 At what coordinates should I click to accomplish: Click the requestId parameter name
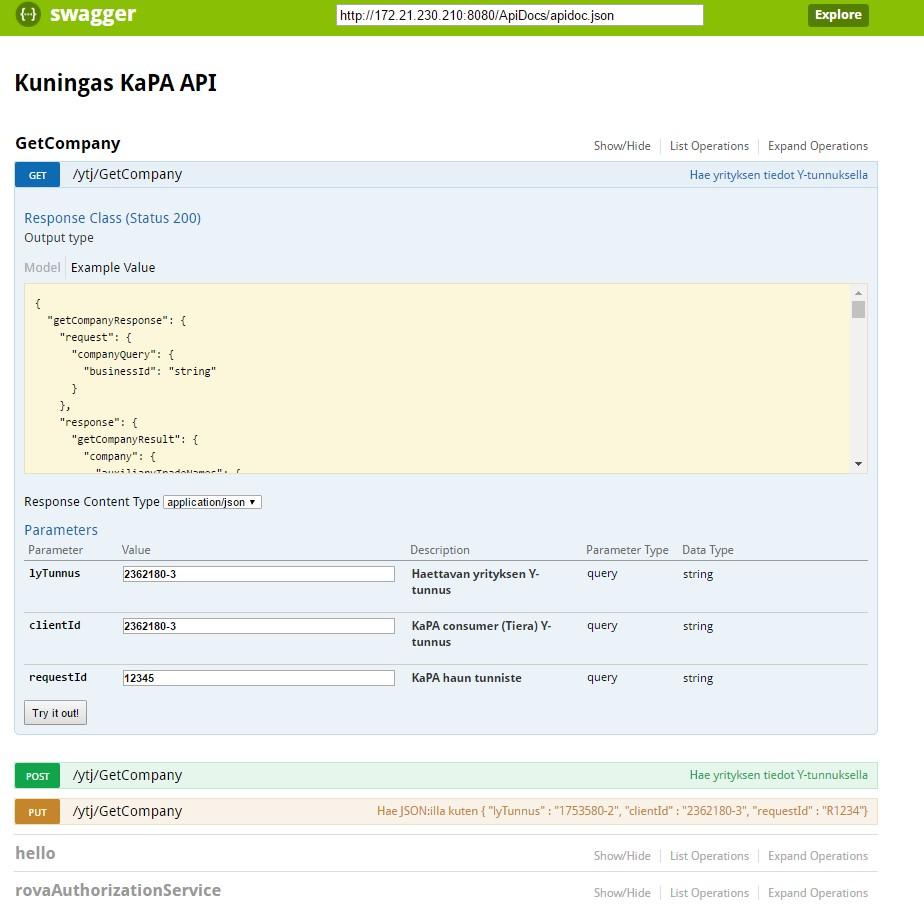[x=58, y=678]
